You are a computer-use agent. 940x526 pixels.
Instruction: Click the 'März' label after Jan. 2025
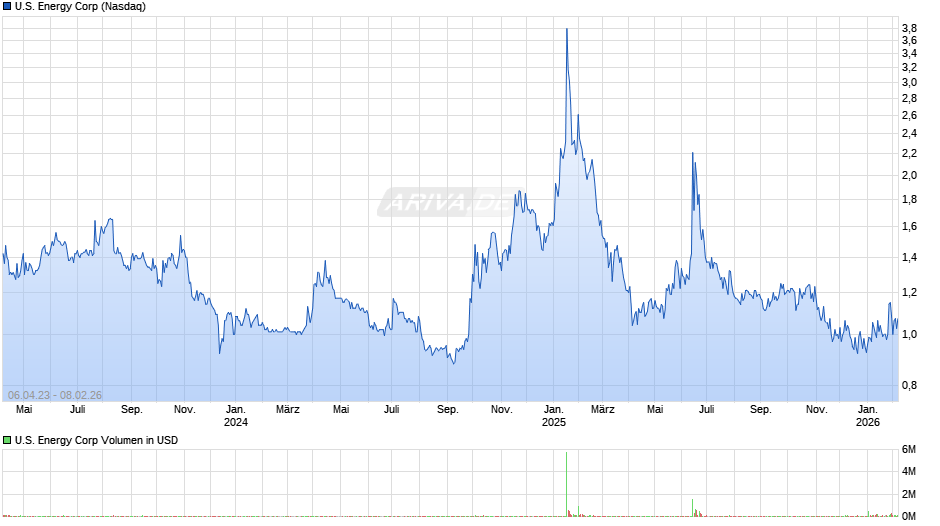[x=602, y=409]
